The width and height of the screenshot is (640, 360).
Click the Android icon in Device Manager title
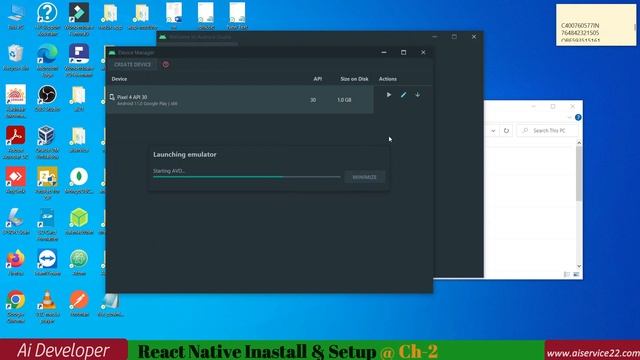[112, 52]
